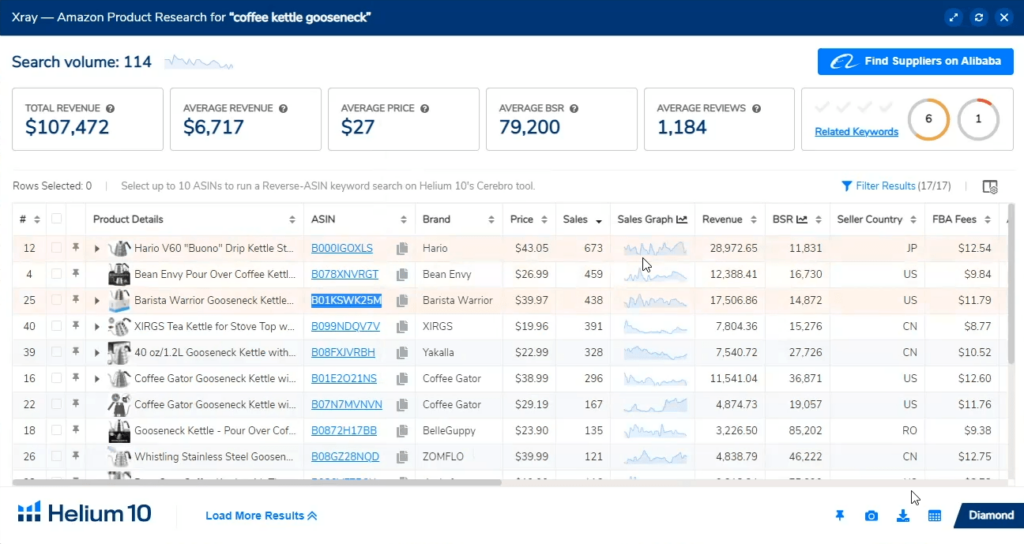Check the box for Bean Envy row
This screenshot has width=1024, height=544.
(57, 274)
